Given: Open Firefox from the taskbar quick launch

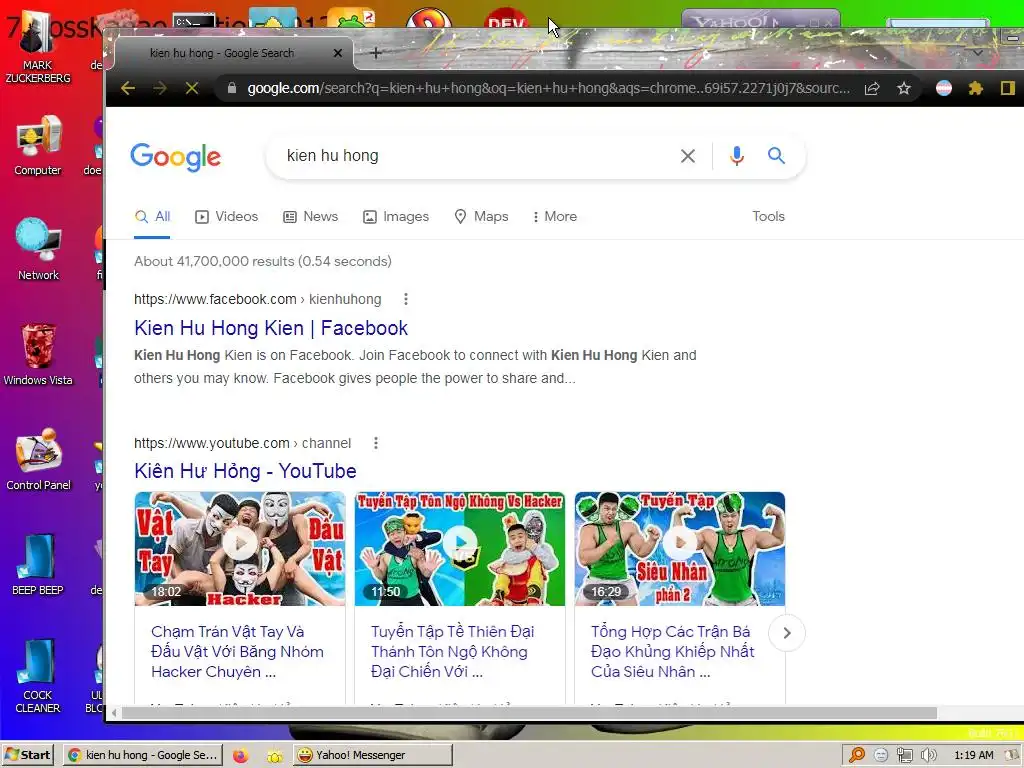Looking at the screenshot, I should (x=240, y=756).
